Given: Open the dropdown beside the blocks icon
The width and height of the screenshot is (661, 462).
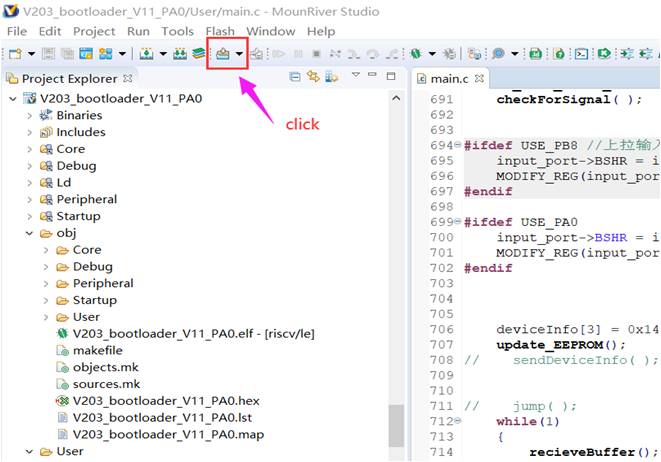Looking at the screenshot, I should point(122,54).
